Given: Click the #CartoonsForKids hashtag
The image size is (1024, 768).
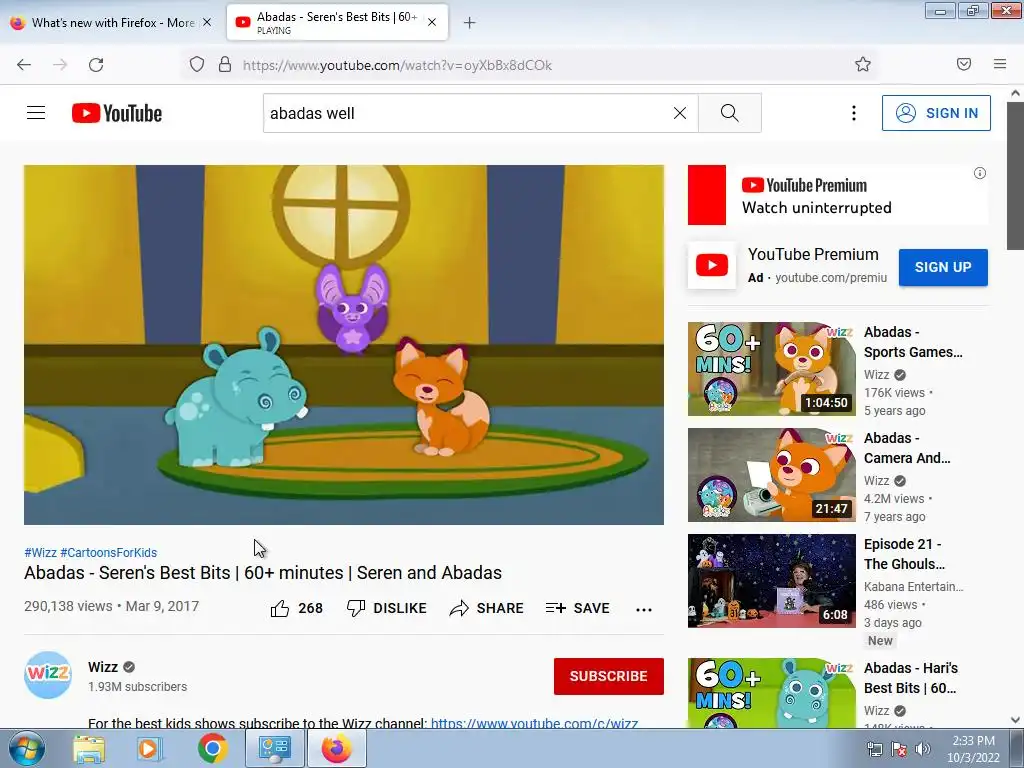Looking at the screenshot, I should [x=108, y=552].
